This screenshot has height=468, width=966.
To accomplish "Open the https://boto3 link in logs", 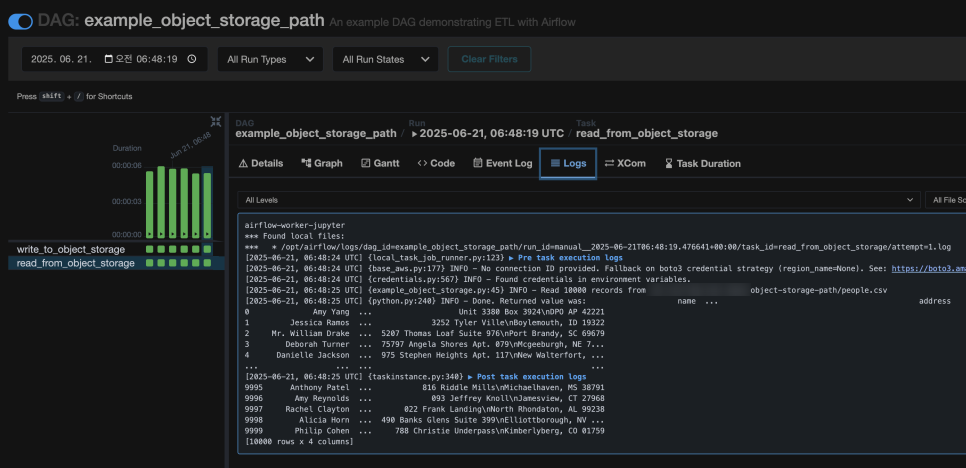I will 928,268.
